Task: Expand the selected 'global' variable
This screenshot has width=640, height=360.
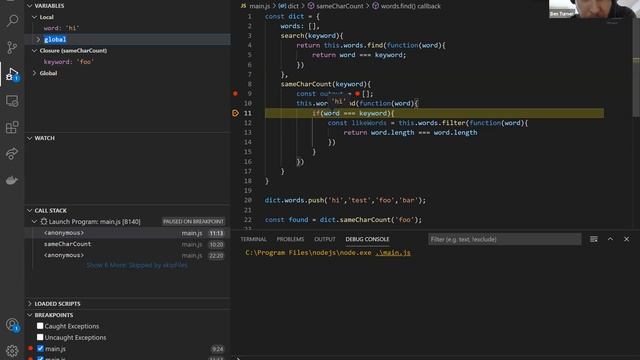Action: tap(38, 40)
